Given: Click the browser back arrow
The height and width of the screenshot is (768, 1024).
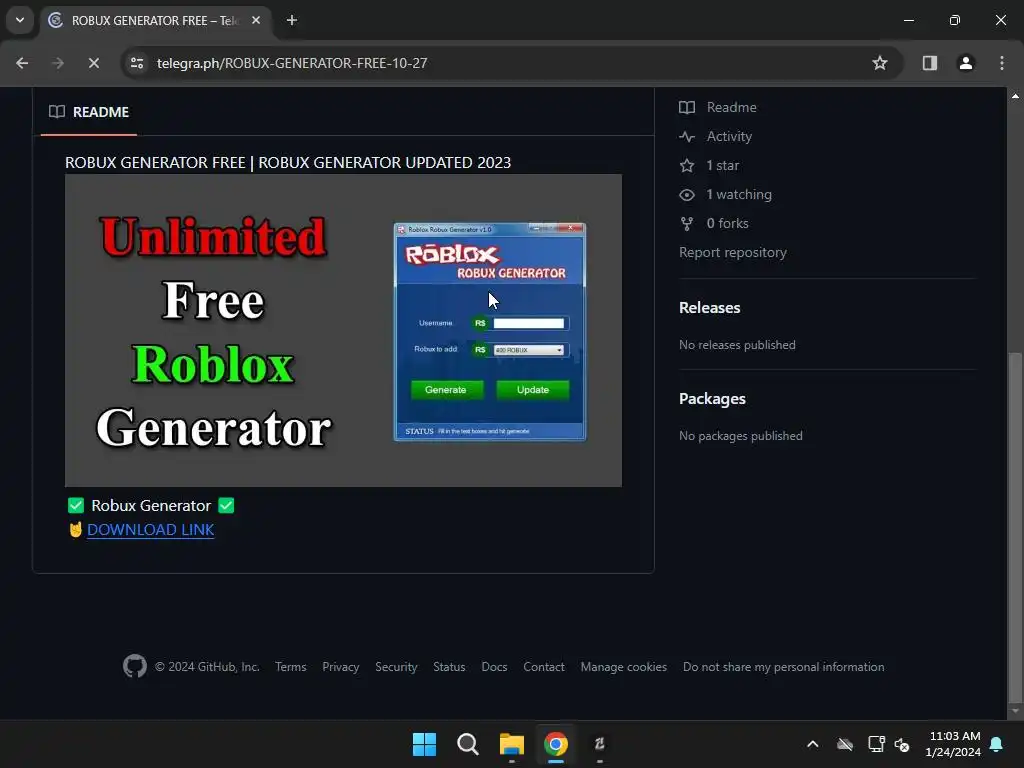Looking at the screenshot, I should 22,63.
